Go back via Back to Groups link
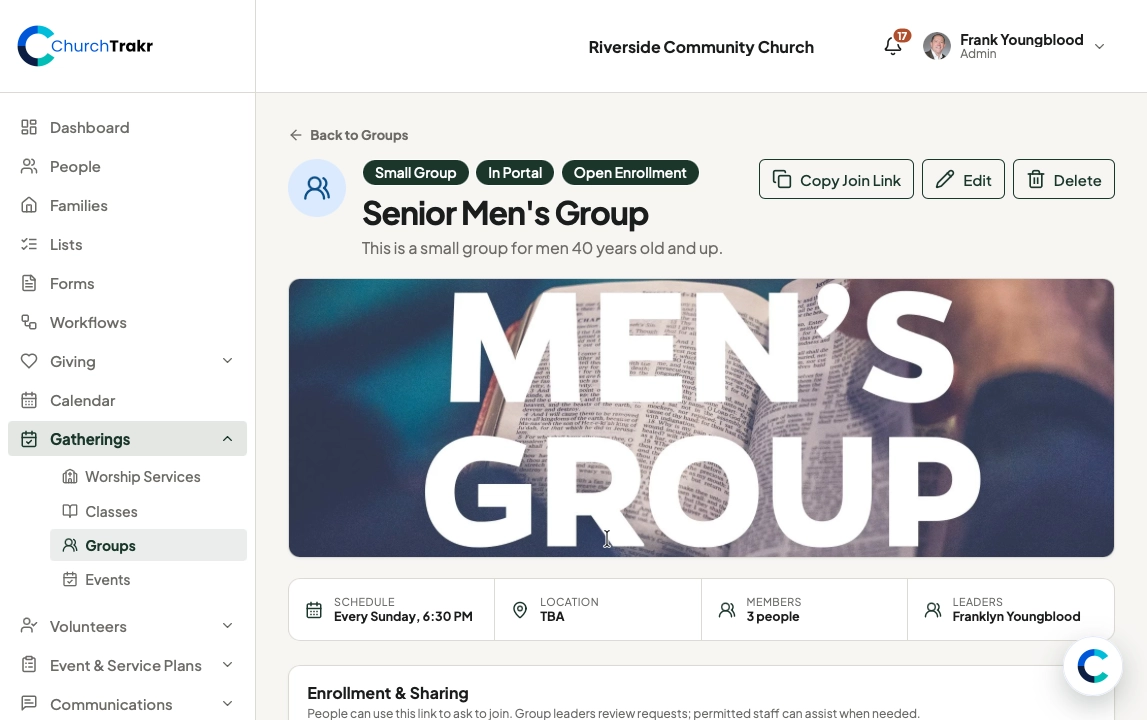Screen dimensions: 1147x720 (349, 135)
